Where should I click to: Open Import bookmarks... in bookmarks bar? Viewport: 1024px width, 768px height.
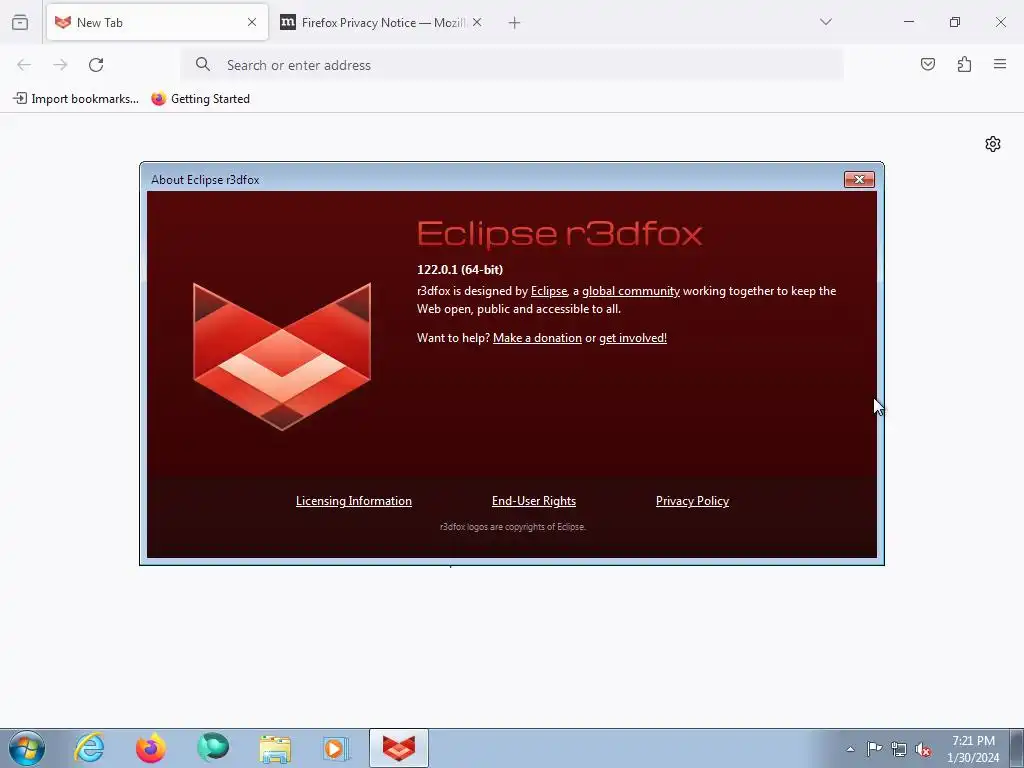coord(76,99)
